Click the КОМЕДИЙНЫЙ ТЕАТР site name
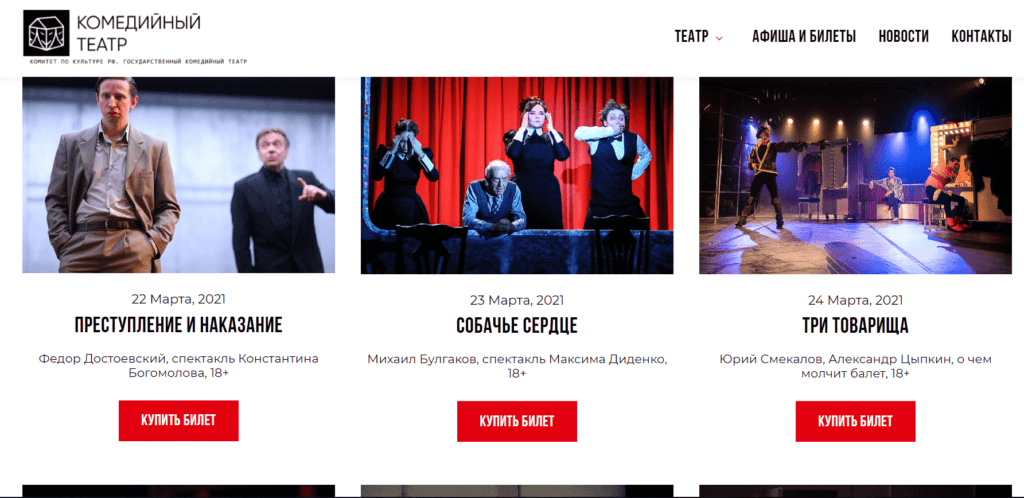The width and height of the screenshot is (1024, 498). [138, 33]
